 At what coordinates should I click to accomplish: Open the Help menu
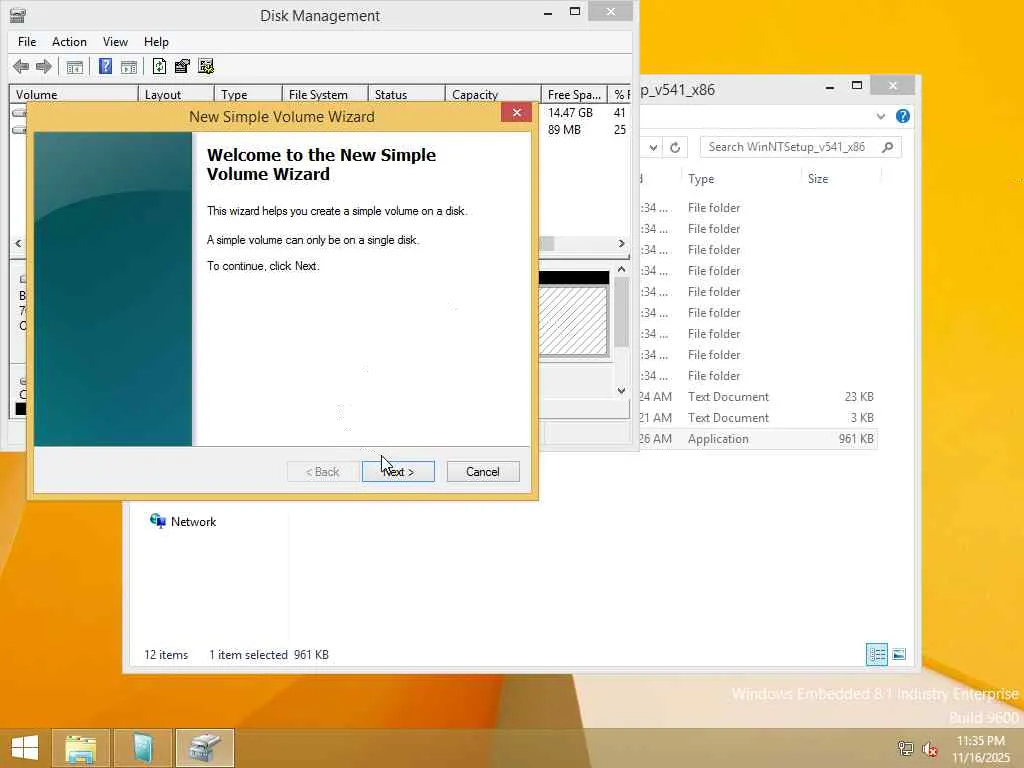(156, 42)
